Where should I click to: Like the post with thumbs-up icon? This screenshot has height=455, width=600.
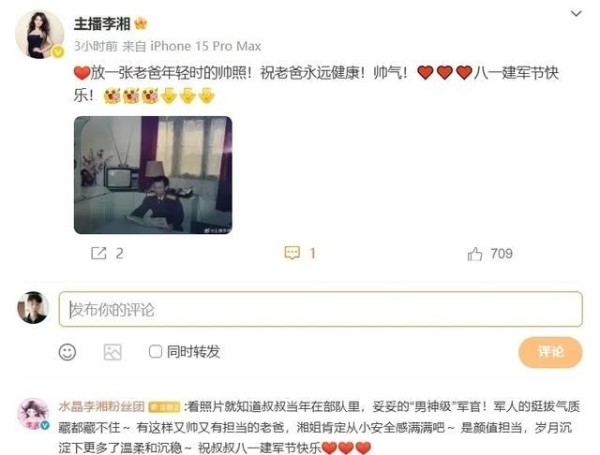[475, 254]
